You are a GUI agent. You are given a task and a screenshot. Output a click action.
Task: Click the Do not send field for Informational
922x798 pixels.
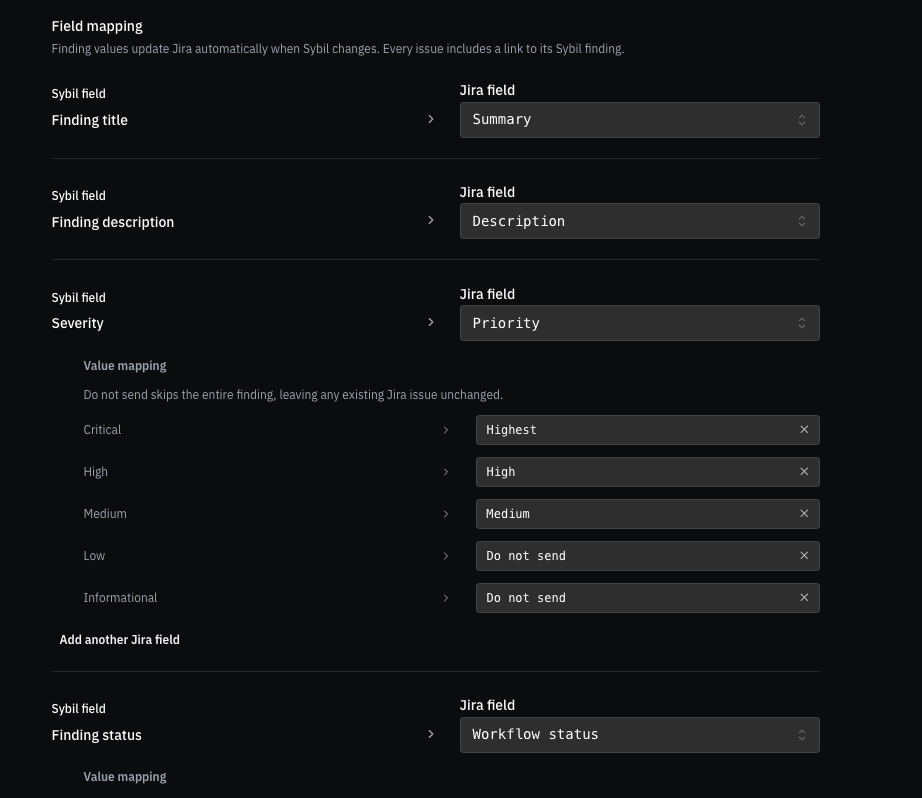click(647, 597)
